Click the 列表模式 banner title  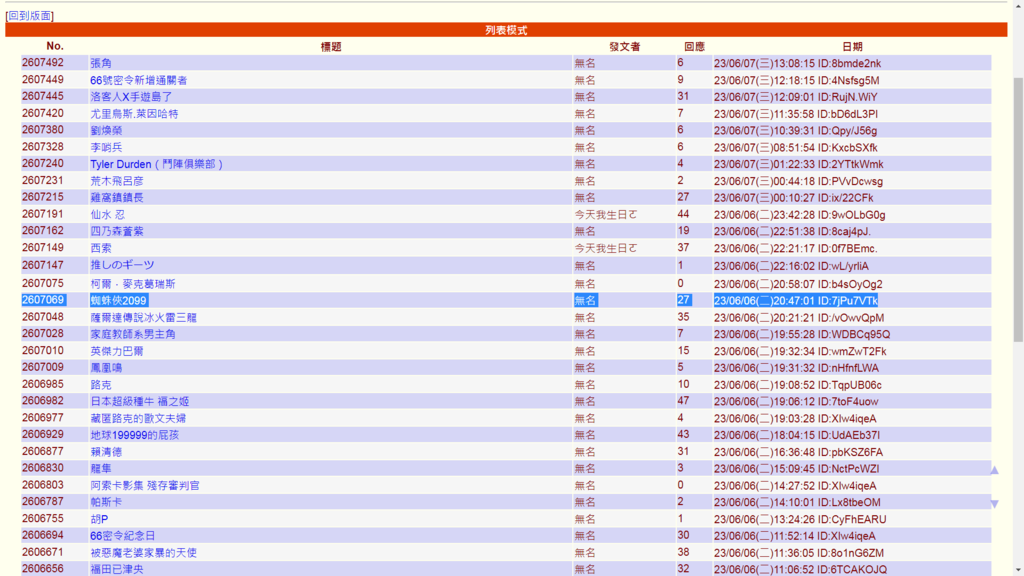click(506, 30)
